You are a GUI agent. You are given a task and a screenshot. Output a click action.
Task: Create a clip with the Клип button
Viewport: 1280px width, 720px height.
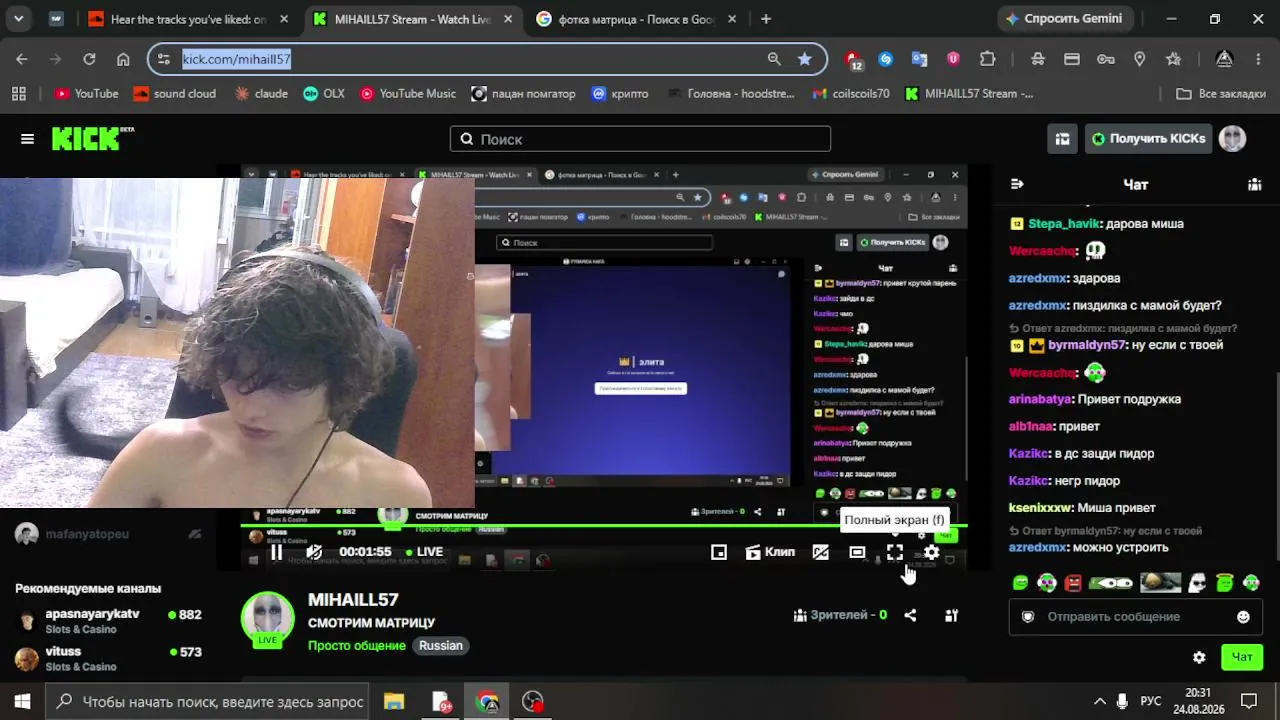click(x=770, y=552)
